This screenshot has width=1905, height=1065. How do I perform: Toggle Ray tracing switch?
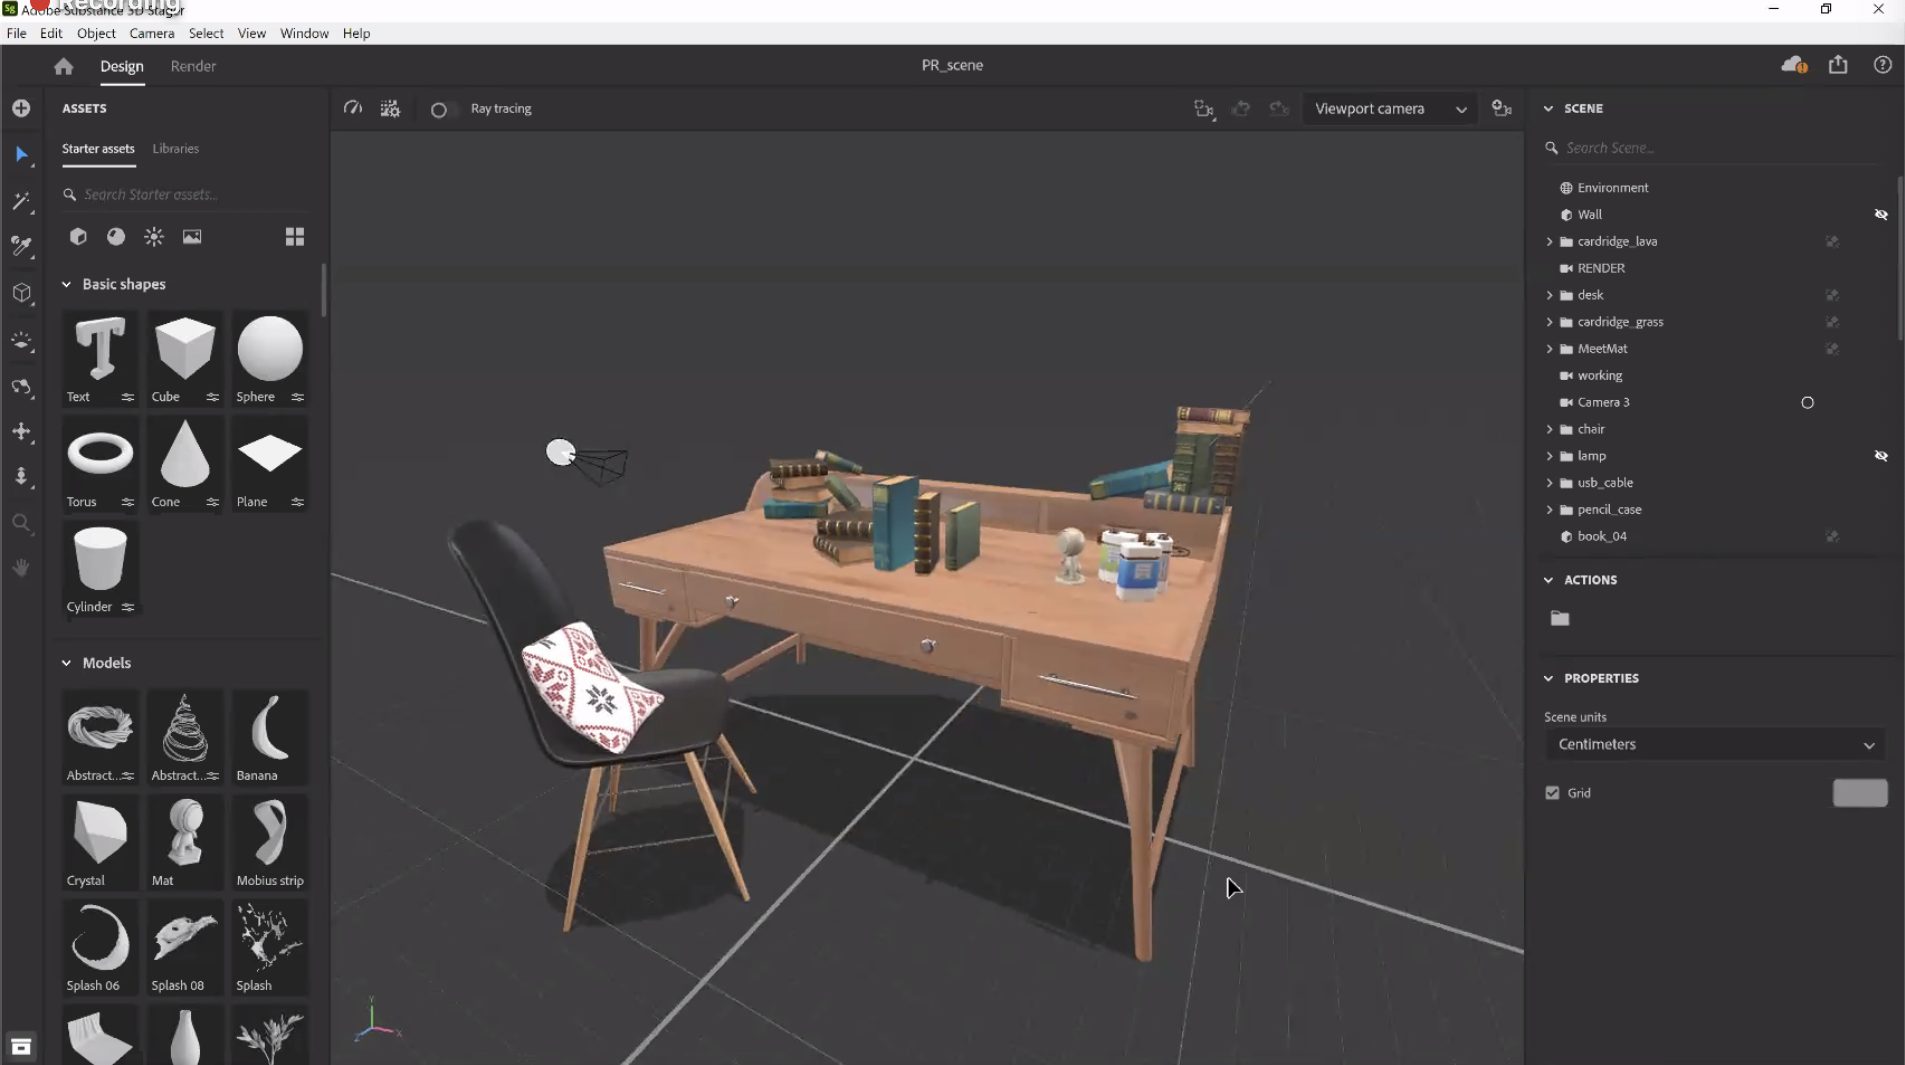(439, 109)
